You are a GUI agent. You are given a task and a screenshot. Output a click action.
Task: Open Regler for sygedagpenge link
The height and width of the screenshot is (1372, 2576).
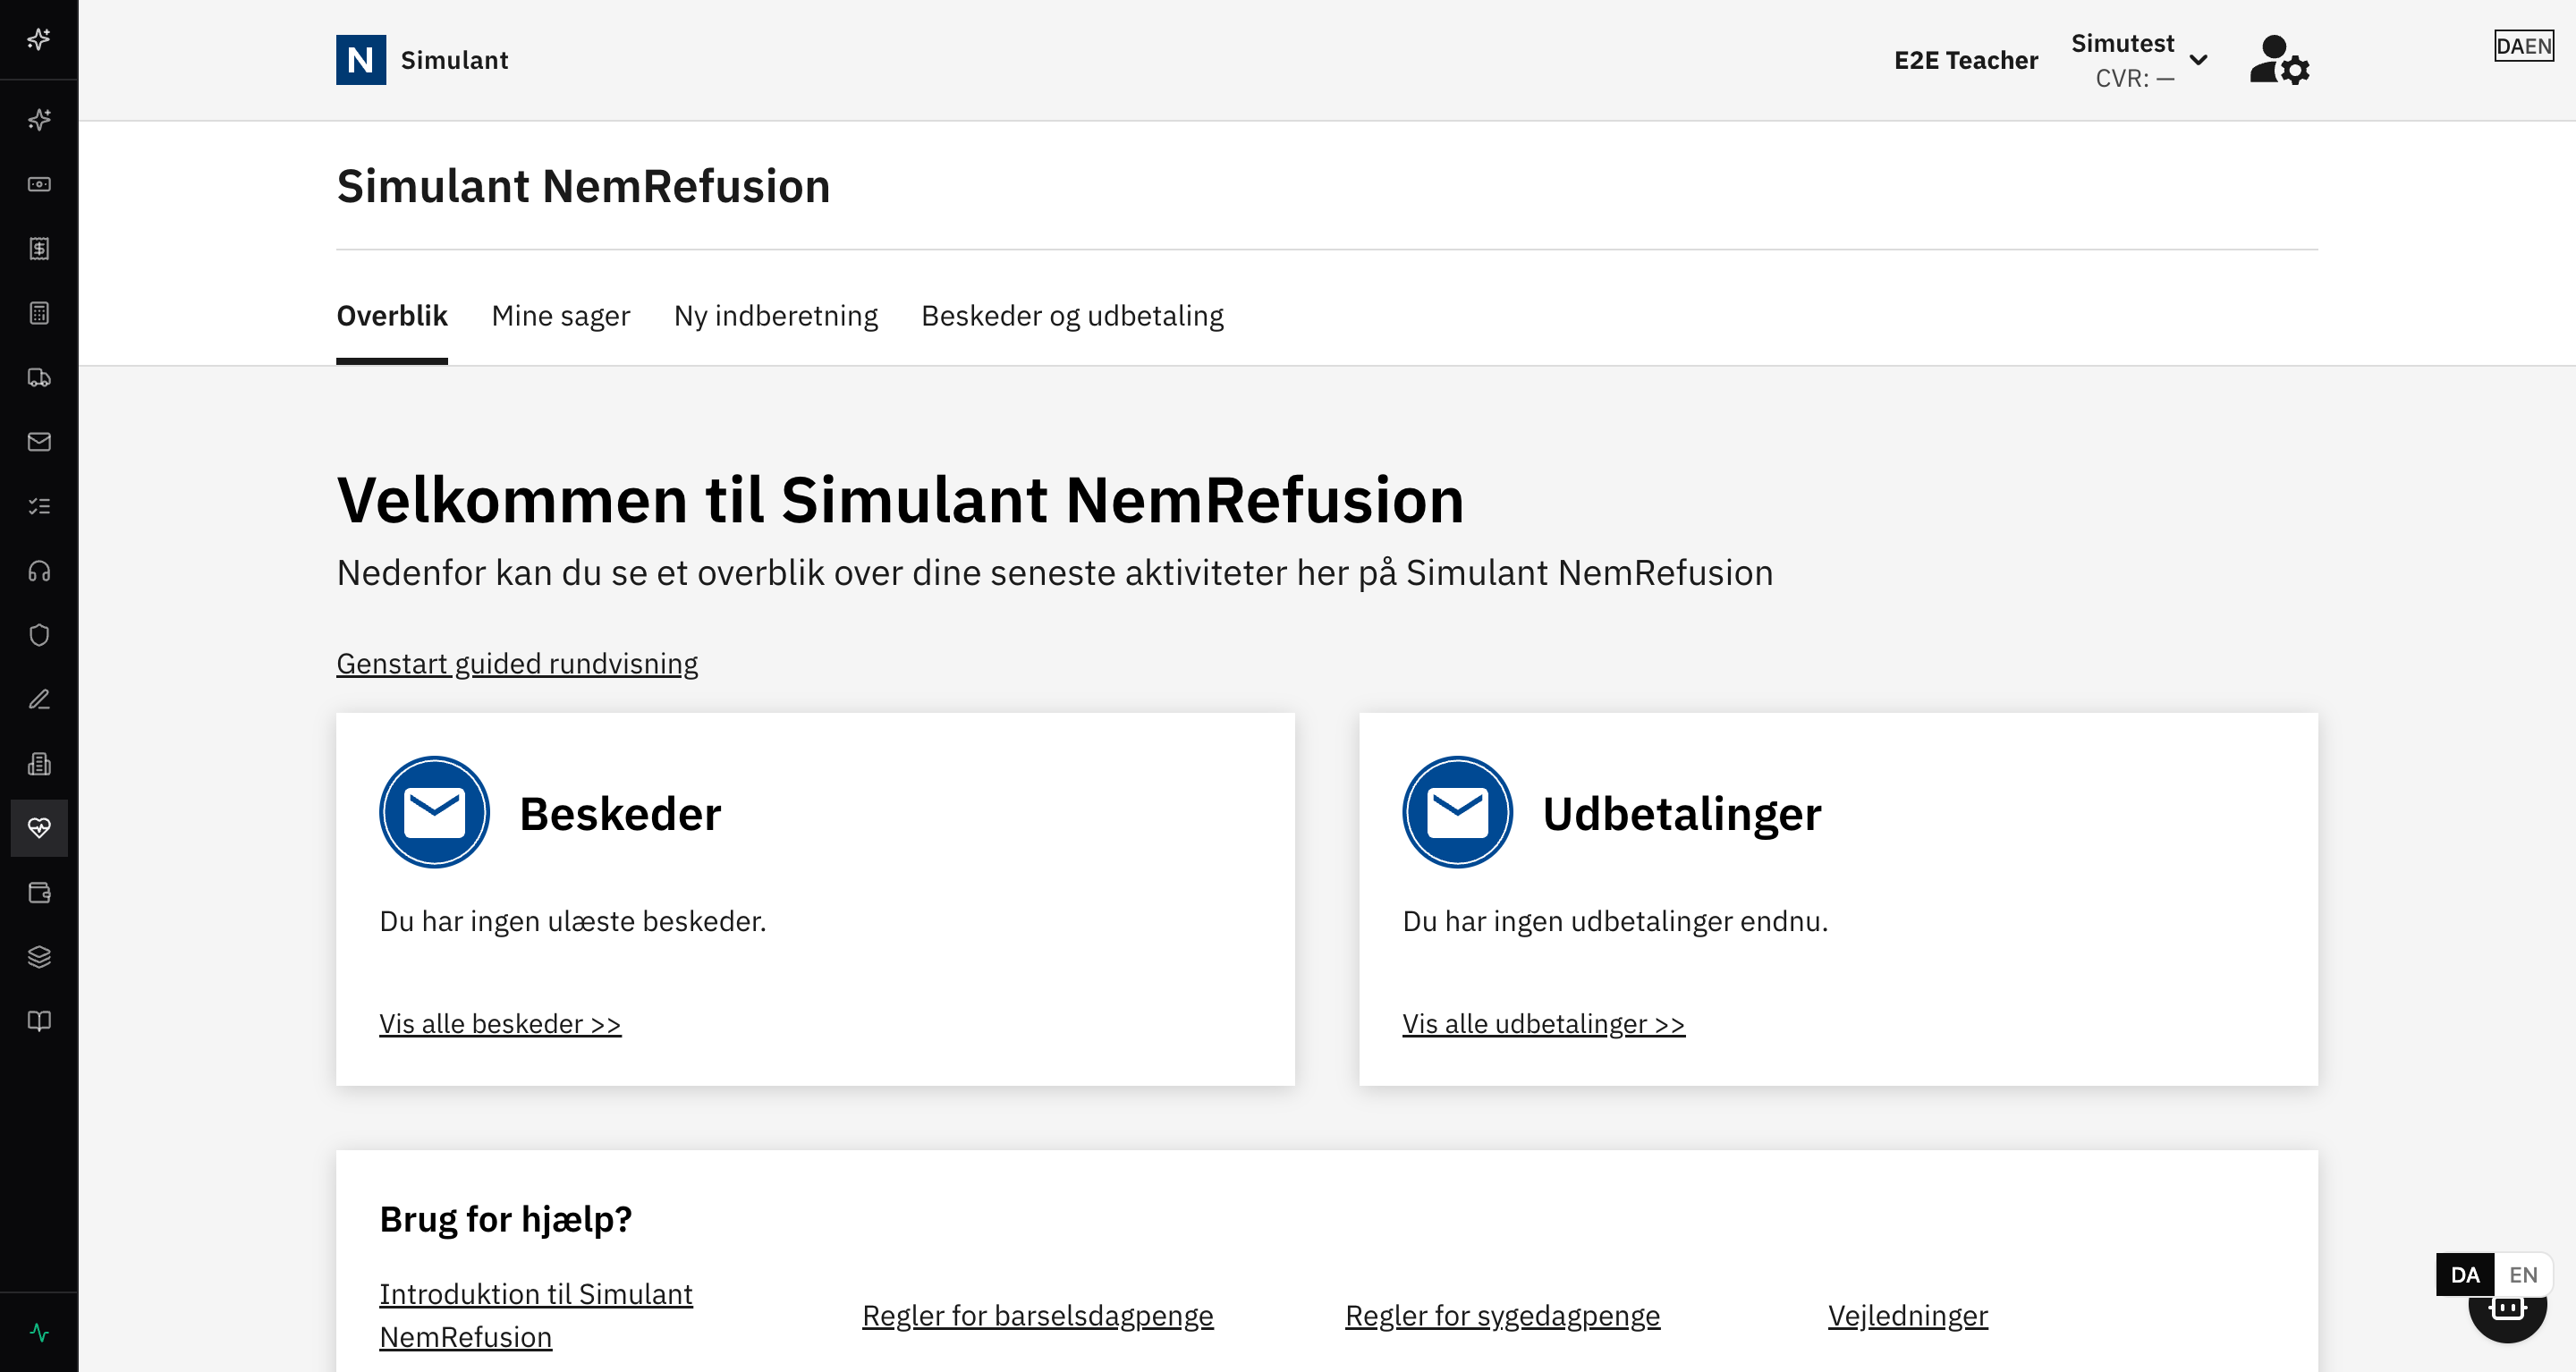[1502, 1315]
